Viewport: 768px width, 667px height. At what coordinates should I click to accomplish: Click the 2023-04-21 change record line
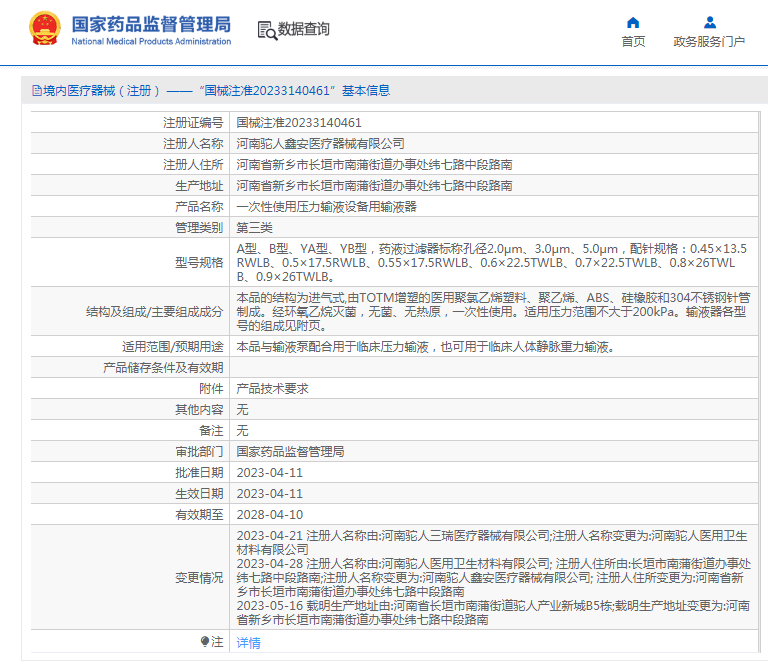pyautogui.click(x=492, y=543)
